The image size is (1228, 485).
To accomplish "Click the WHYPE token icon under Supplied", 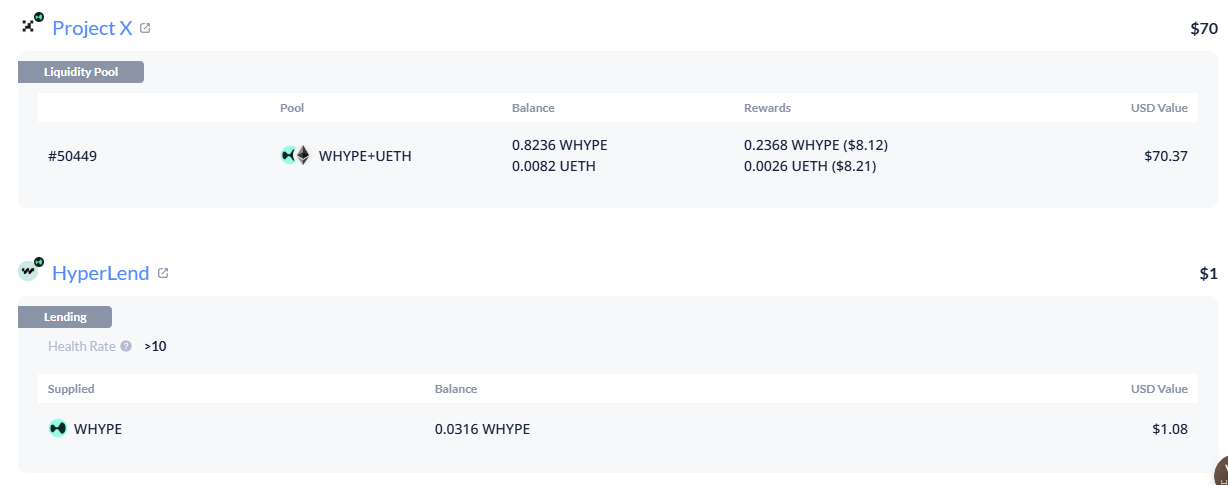I will (58, 428).
